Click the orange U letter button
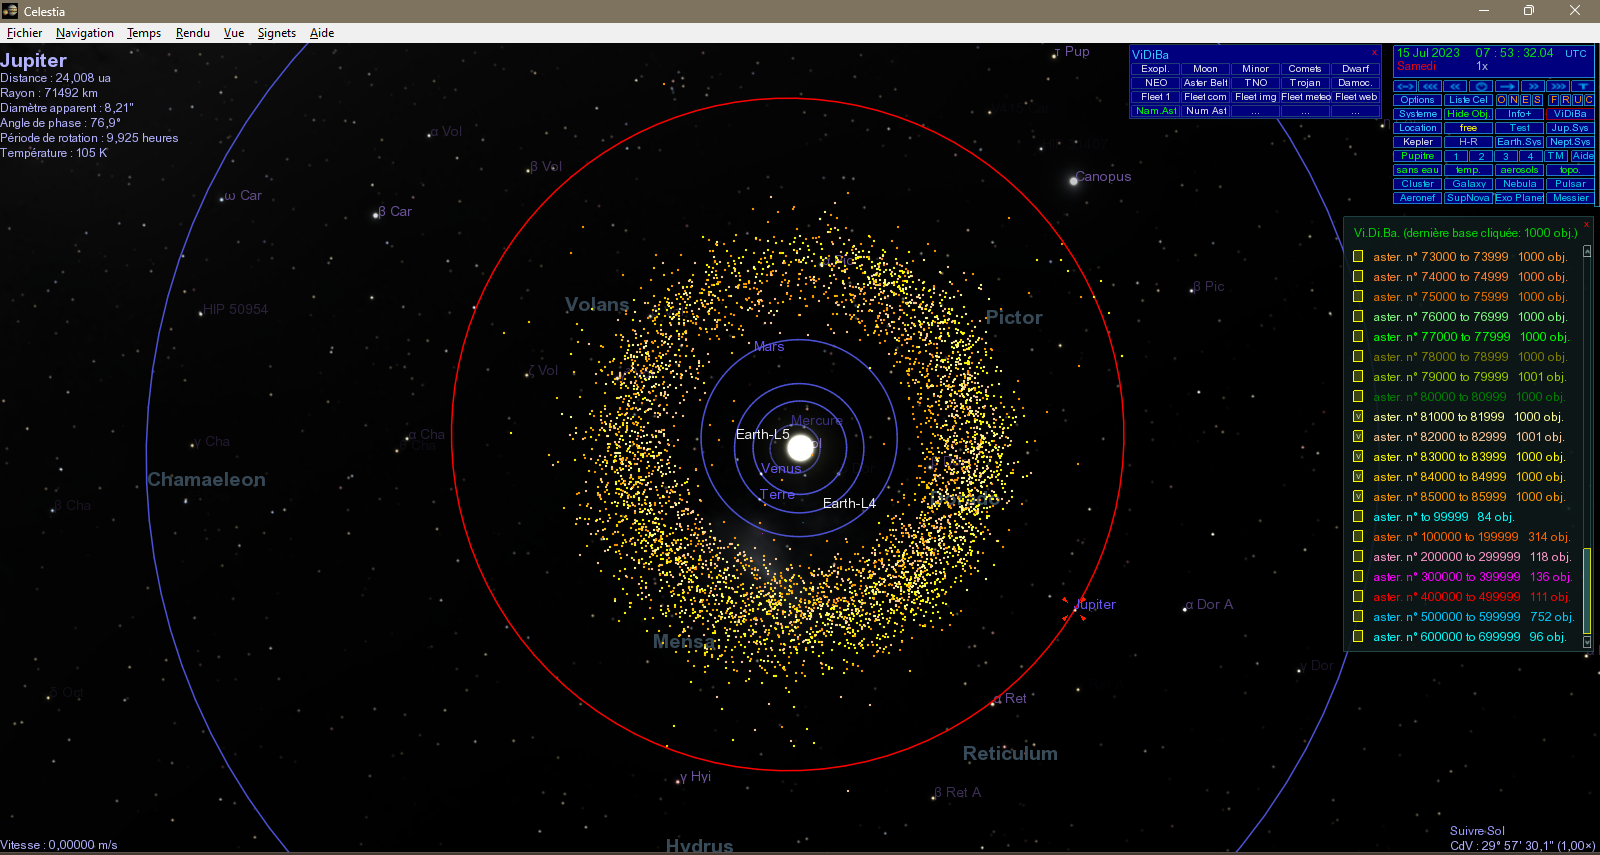The height and width of the screenshot is (855, 1600). tap(1577, 100)
